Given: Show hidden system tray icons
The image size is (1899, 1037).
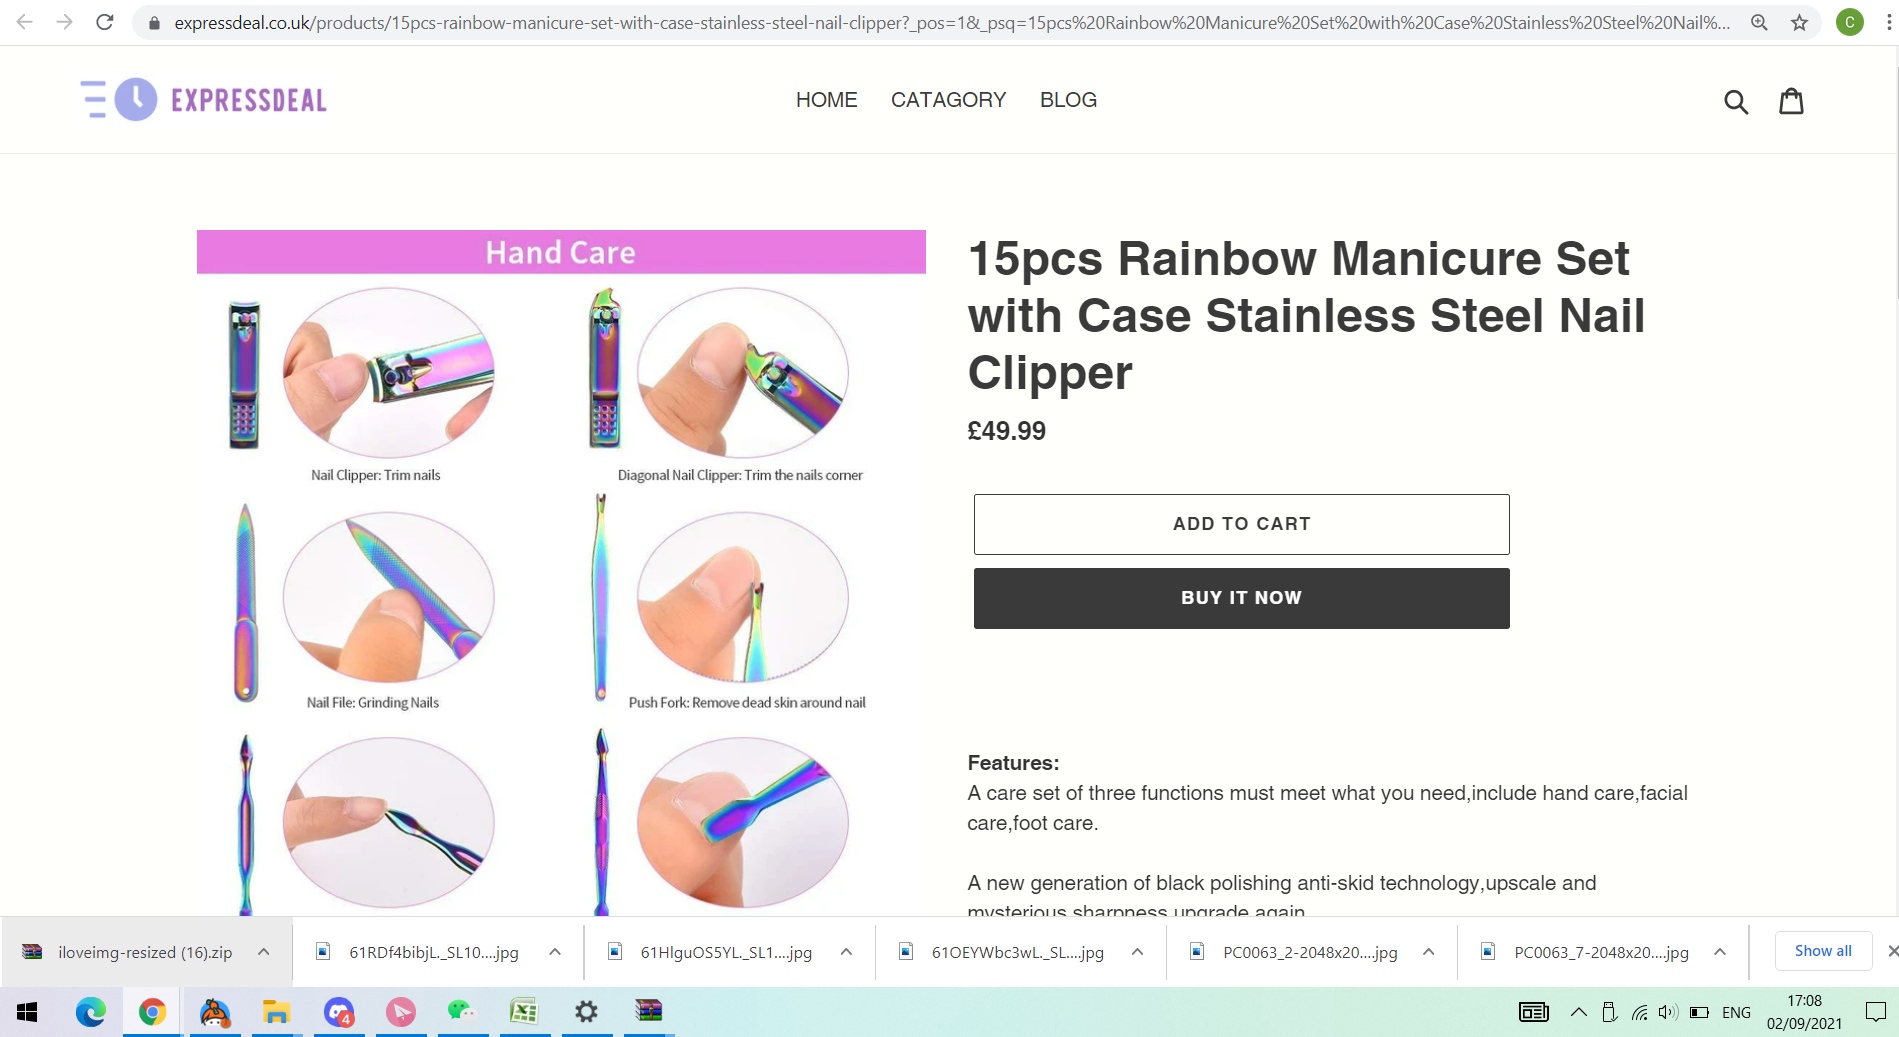Looking at the screenshot, I should point(1578,1012).
